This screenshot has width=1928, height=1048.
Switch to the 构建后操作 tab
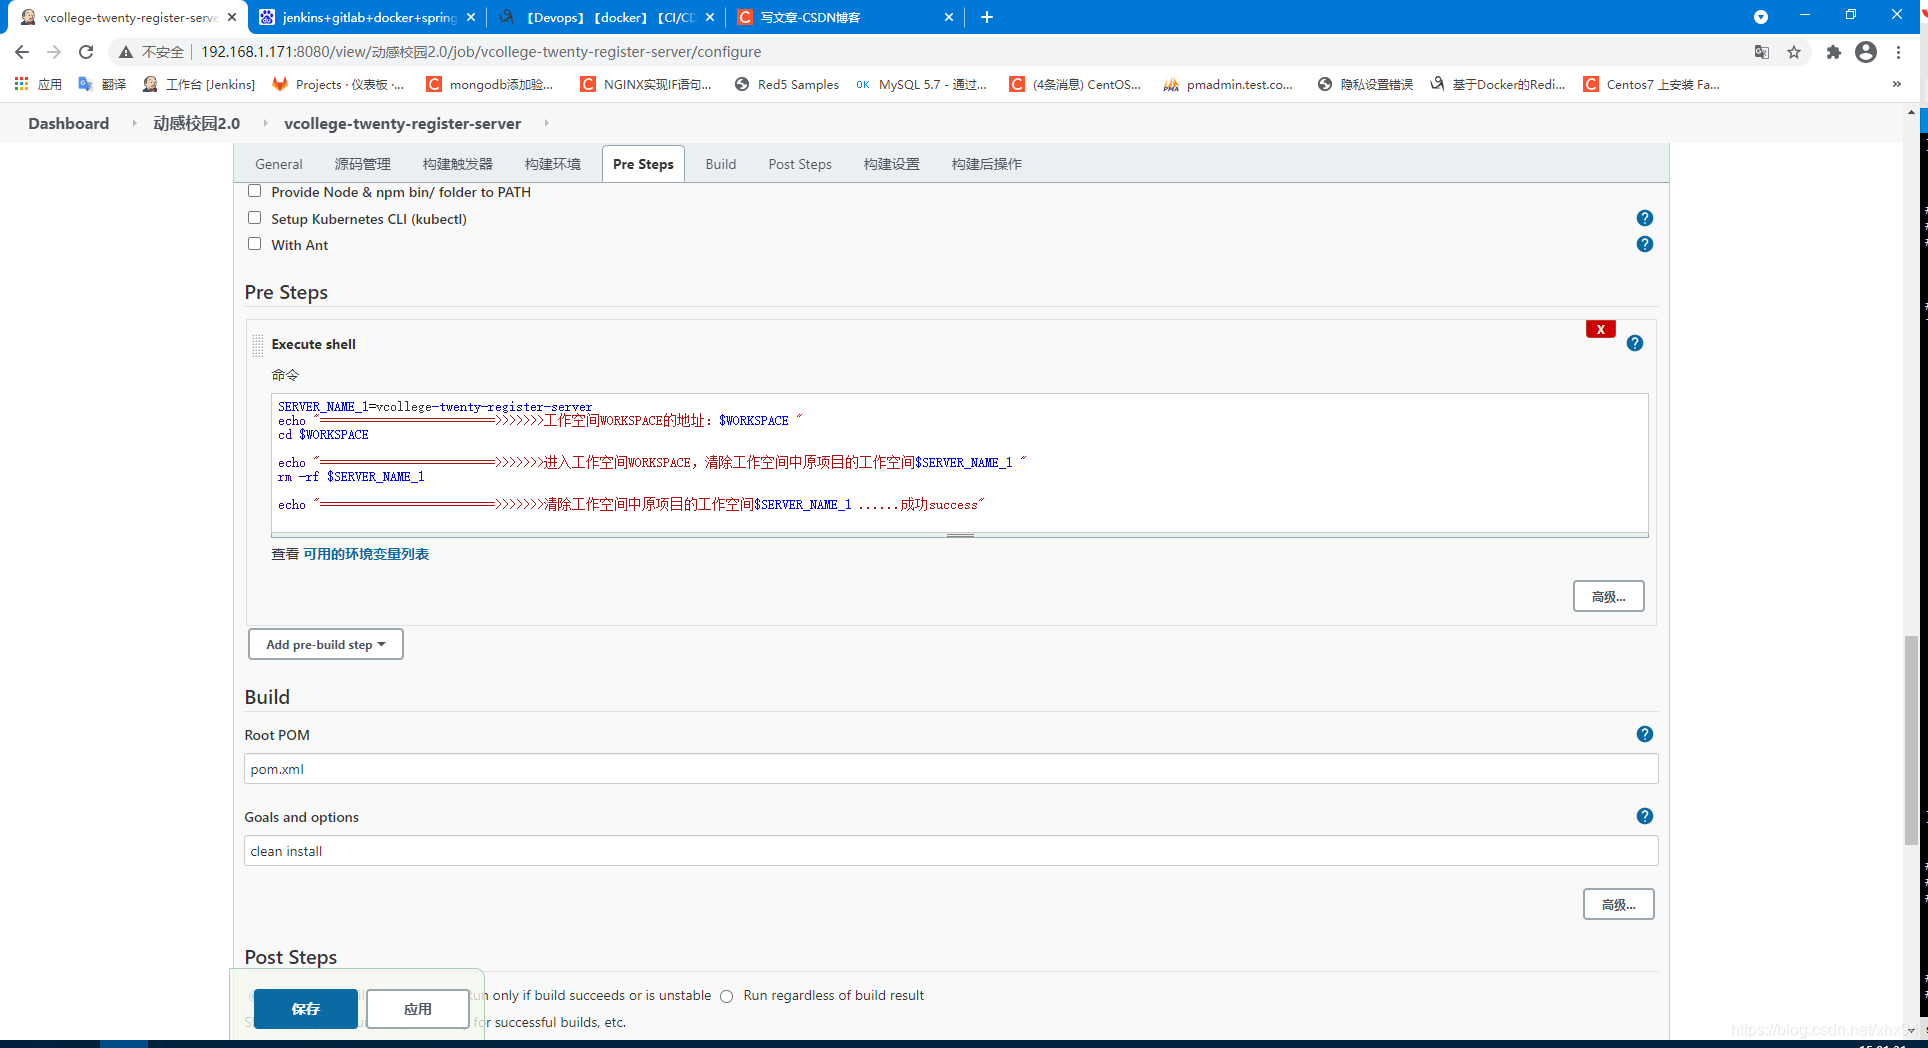986,164
